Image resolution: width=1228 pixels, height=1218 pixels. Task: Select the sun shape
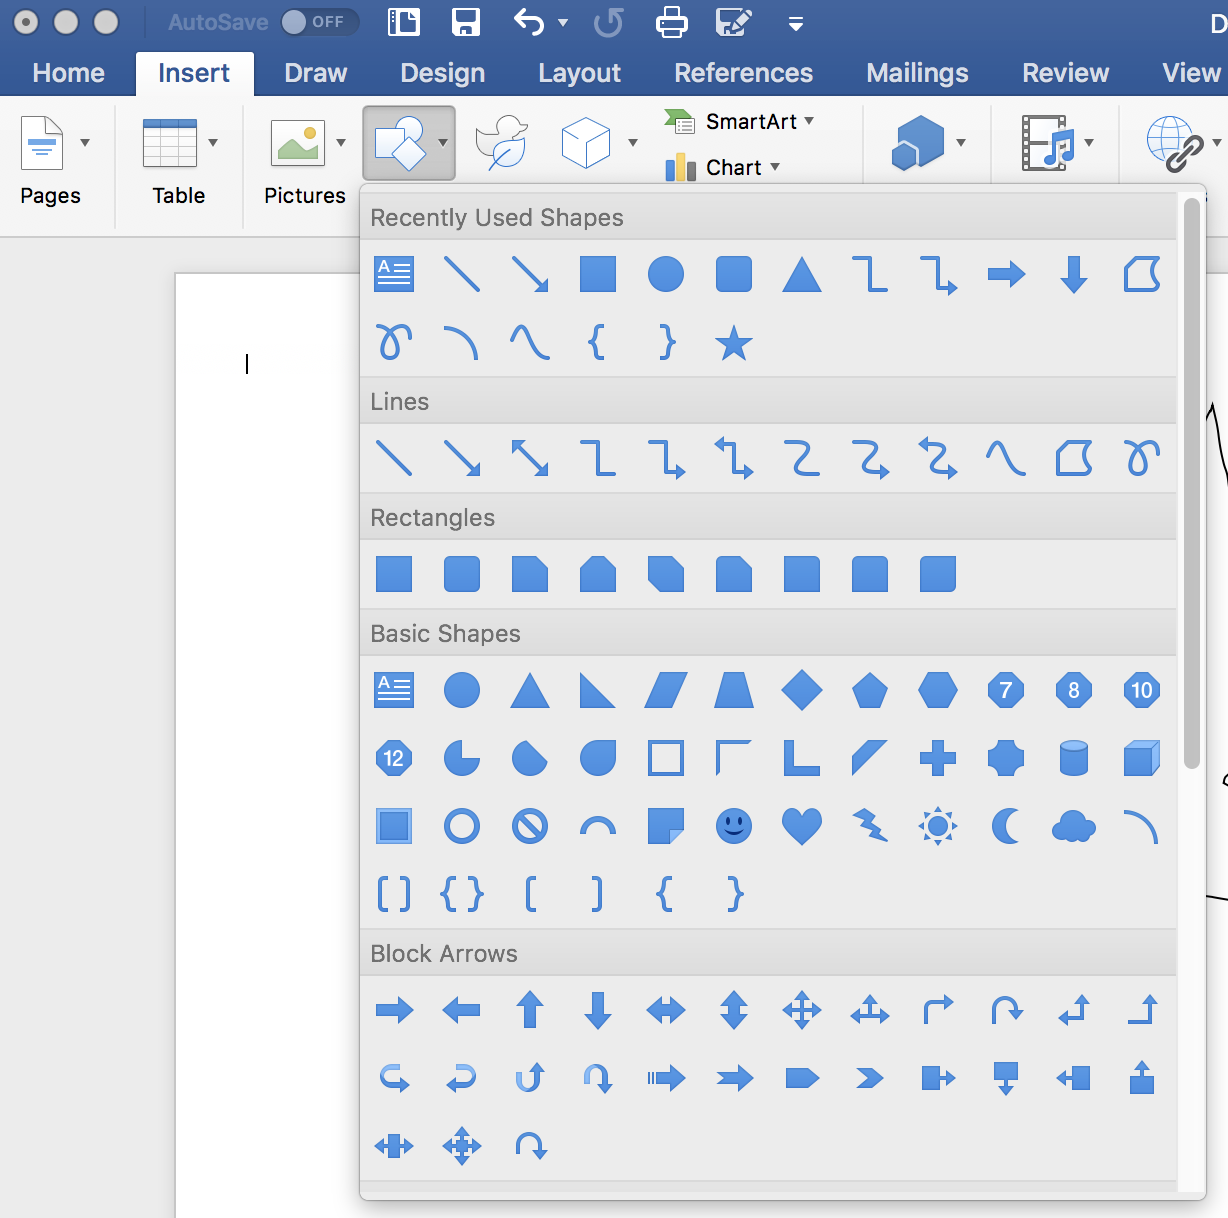(938, 826)
